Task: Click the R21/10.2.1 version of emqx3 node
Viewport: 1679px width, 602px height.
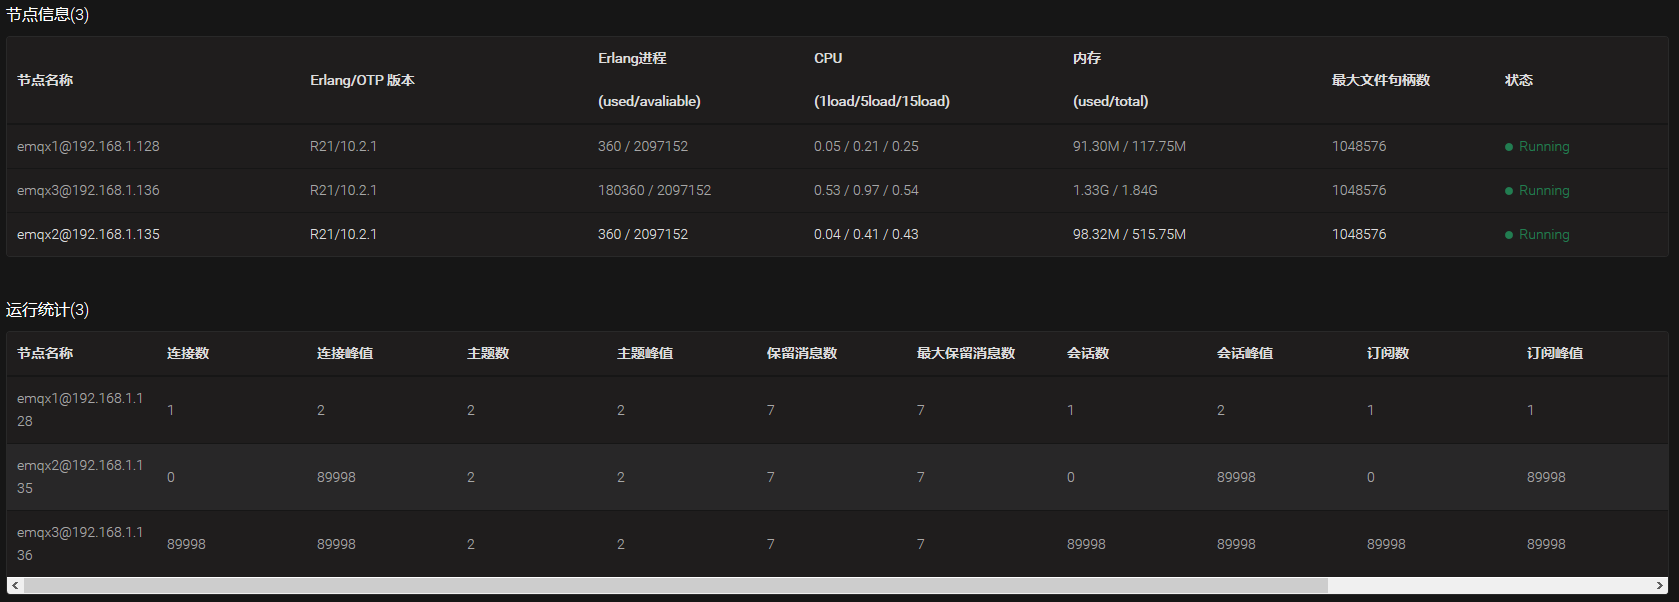Action: pos(342,190)
